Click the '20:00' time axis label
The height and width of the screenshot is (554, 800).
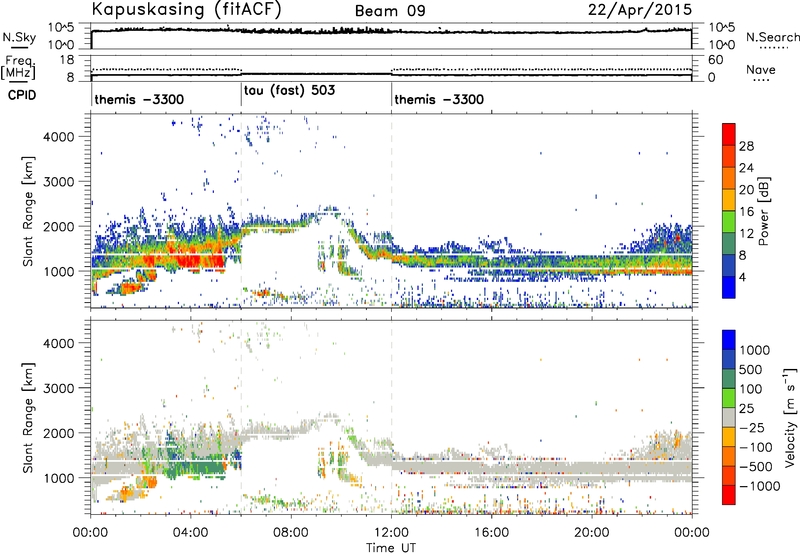(x=591, y=533)
